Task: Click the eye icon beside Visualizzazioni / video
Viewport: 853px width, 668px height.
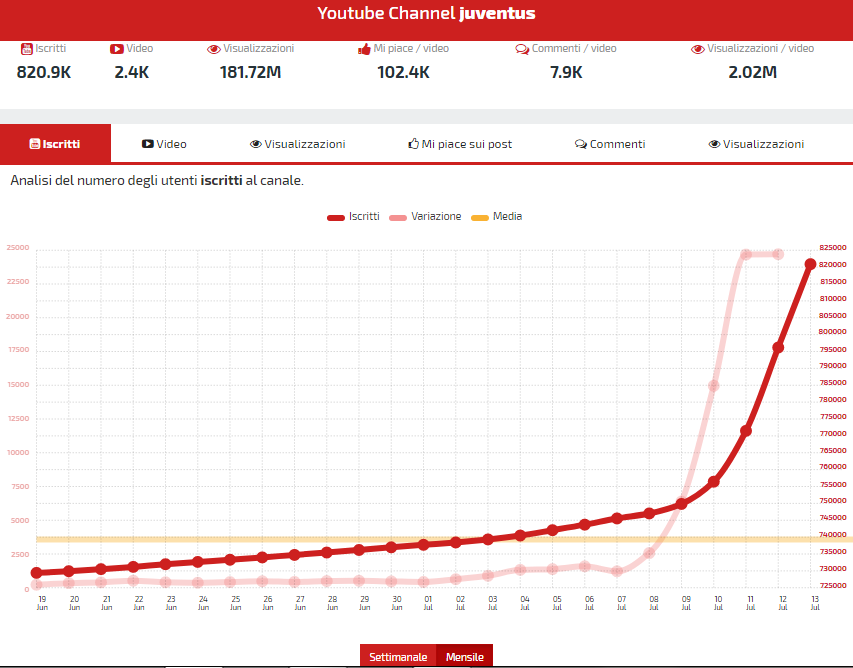Action: point(698,50)
